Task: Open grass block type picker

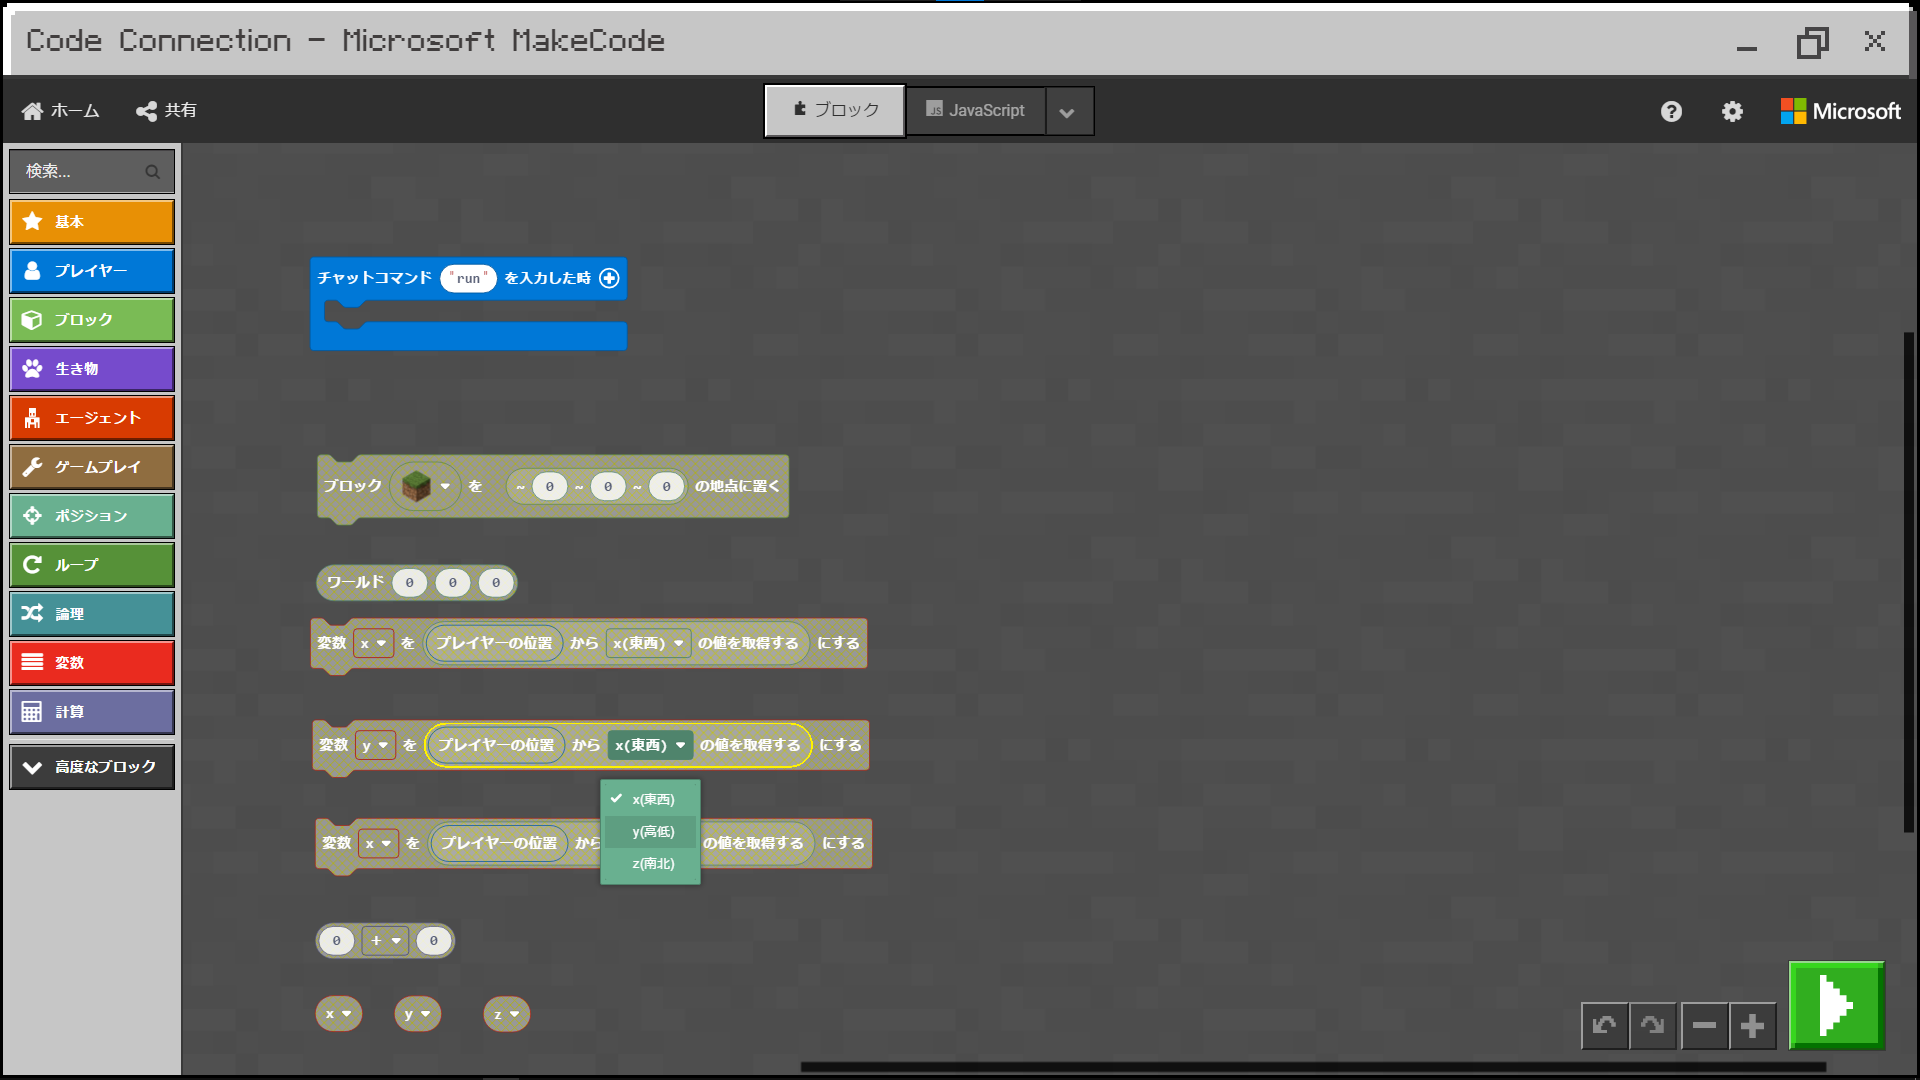Action: (x=425, y=487)
